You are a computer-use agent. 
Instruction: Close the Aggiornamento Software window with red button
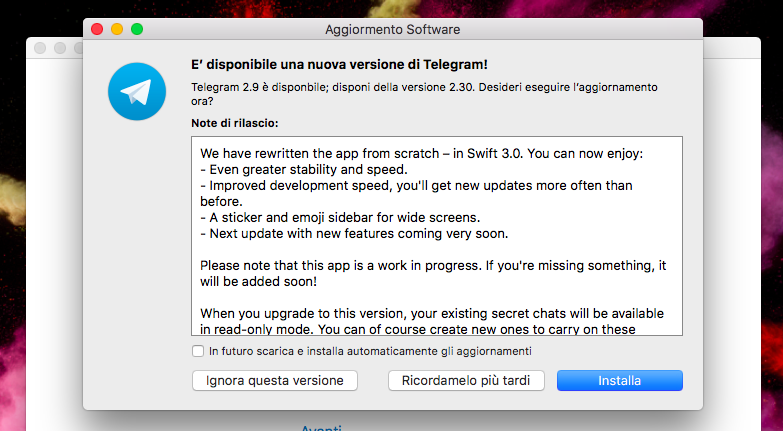97,29
